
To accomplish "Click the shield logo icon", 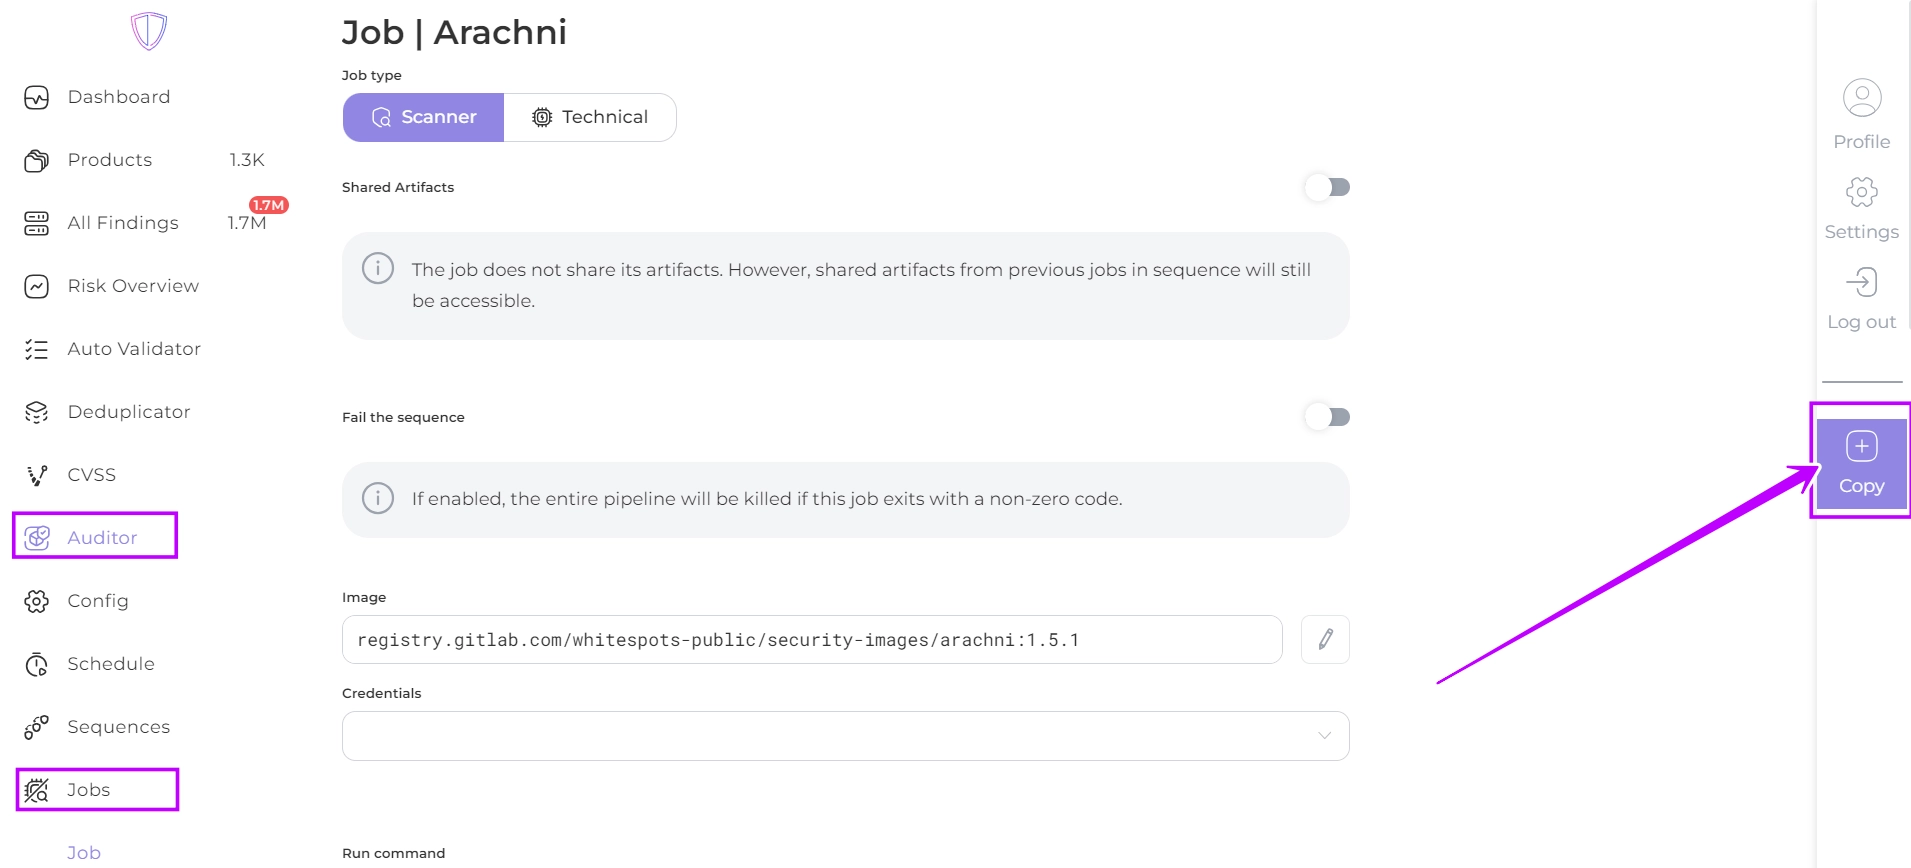I will click(x=149, y=31).
